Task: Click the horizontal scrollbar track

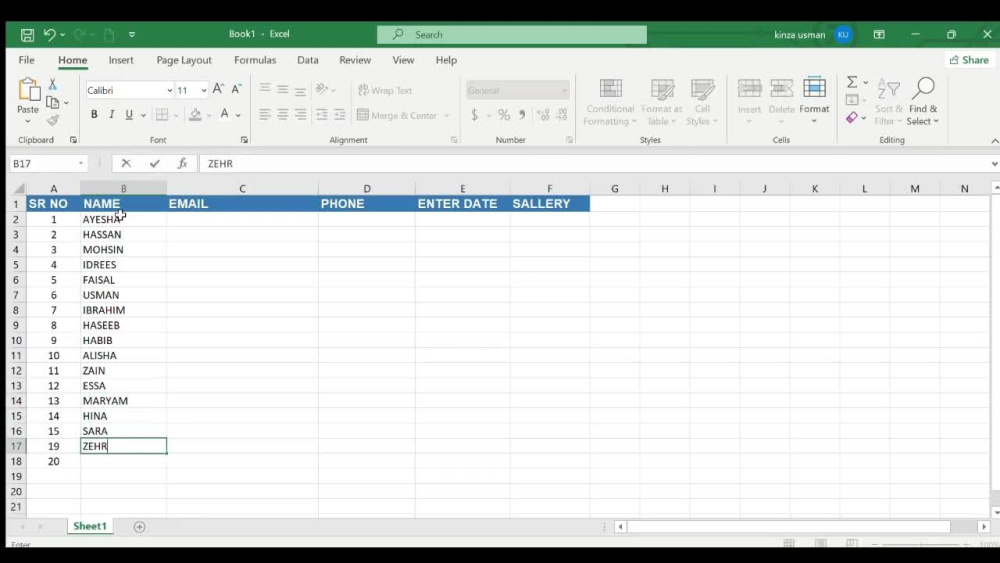Action: 801,527
